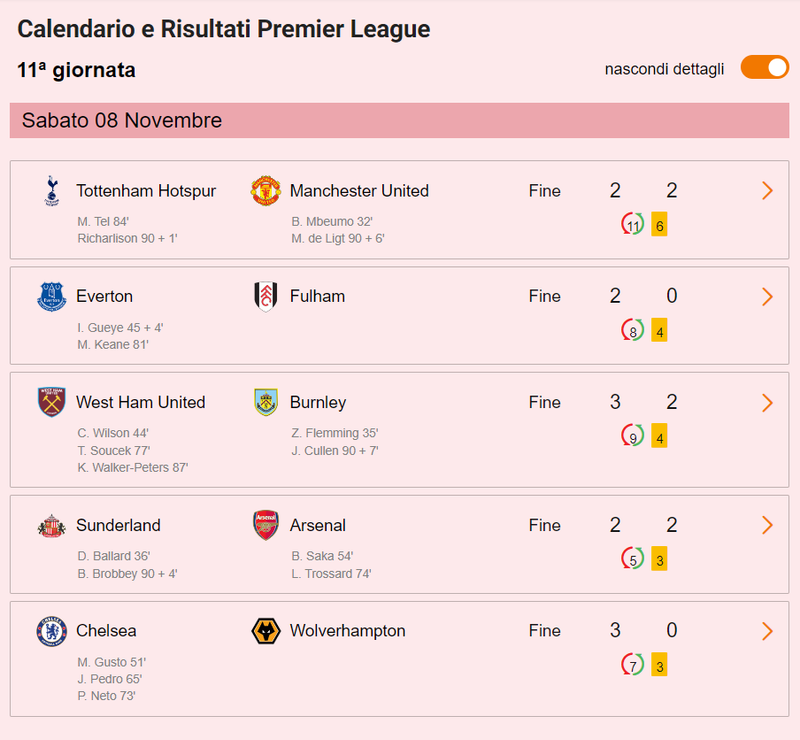Select the Sabato 08 Novembre date header
800x740 pixels.
[x=122, y=121]
